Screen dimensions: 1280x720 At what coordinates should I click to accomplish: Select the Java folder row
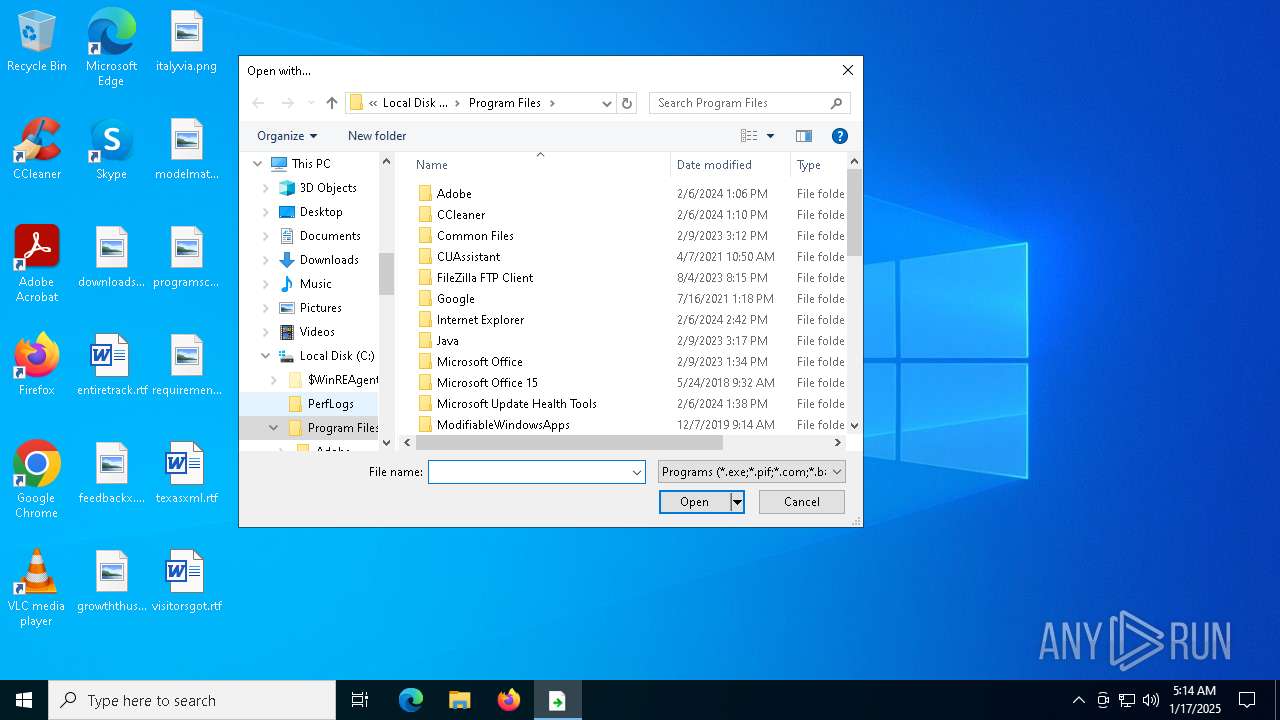click(447, 341)
